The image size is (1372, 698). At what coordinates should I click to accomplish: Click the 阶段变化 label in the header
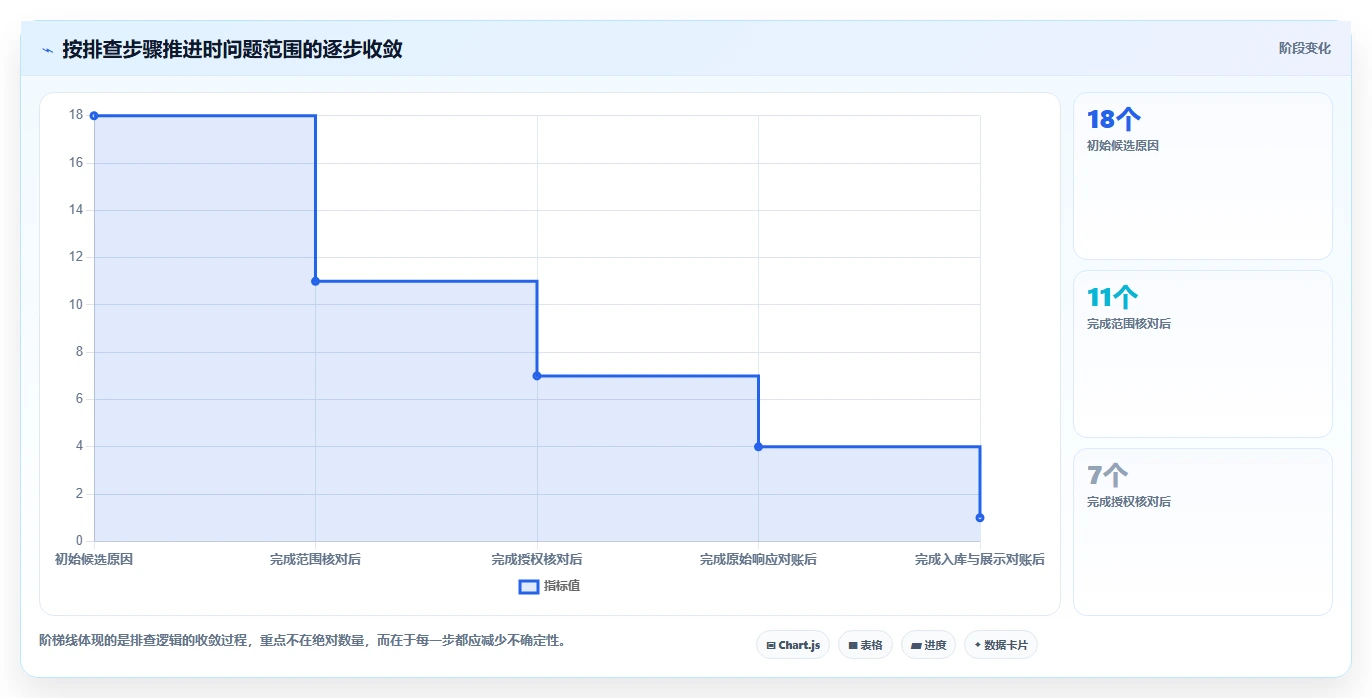pyautogui.click(x=1305, y=48)
